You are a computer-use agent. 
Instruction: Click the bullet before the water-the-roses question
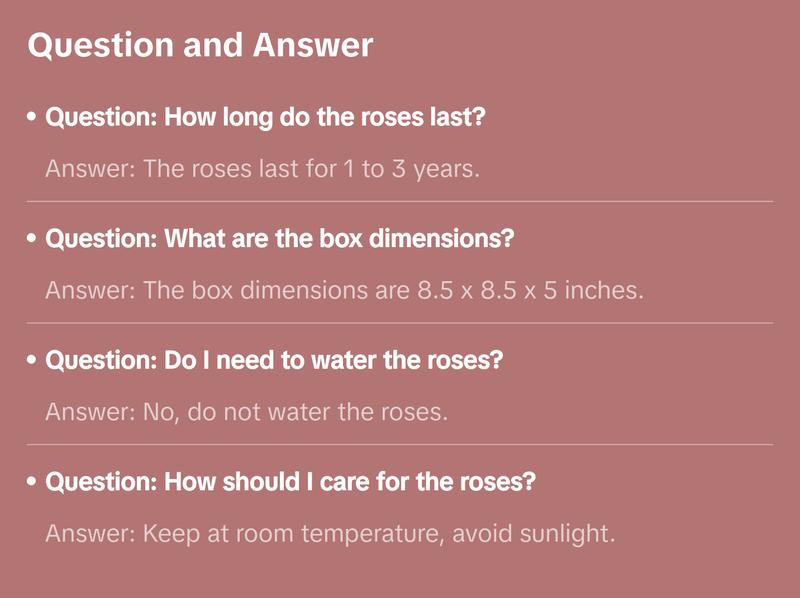(x=33, y=360)
